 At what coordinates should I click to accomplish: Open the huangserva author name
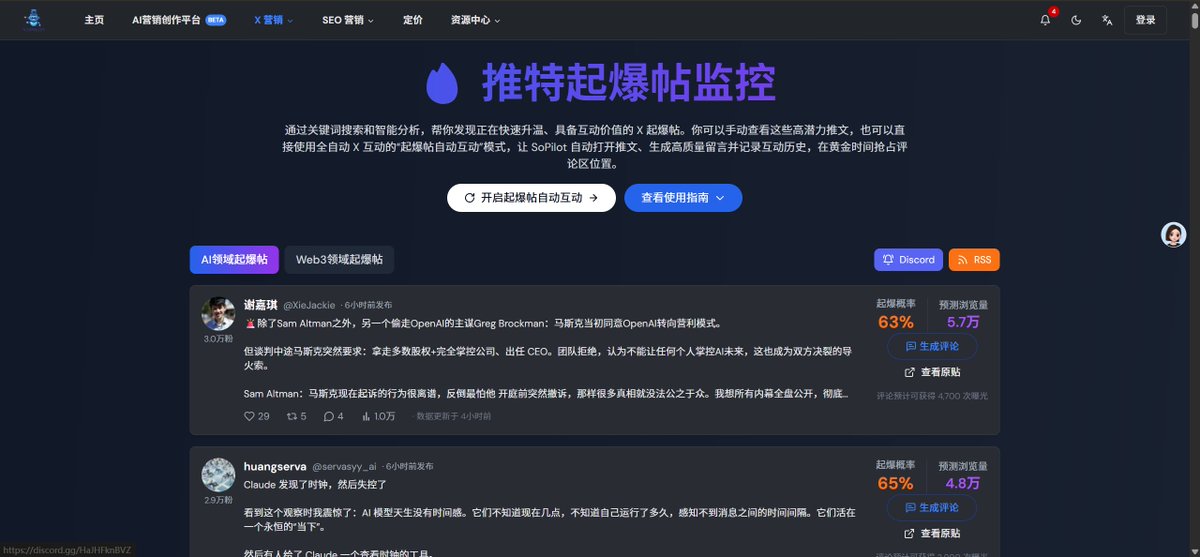click(275, 466)
